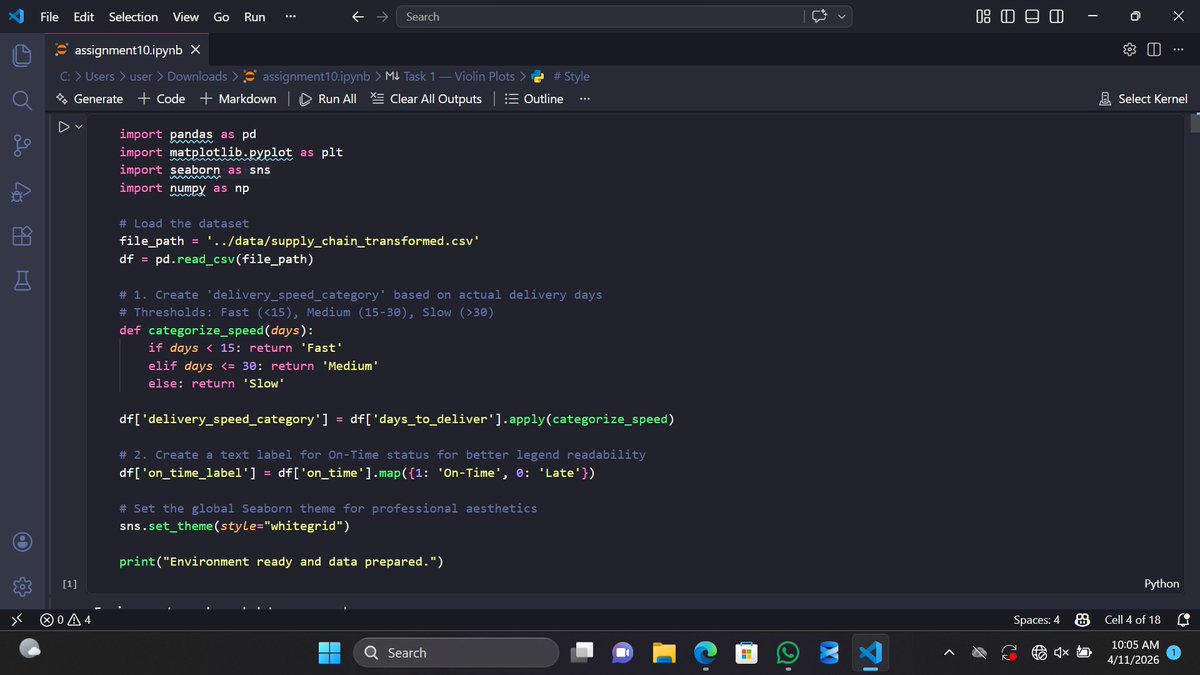Open the View menu

point(185,16)
